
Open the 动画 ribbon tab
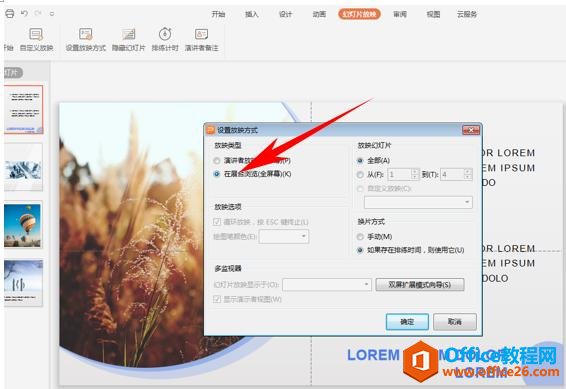[x=319, y=14]
